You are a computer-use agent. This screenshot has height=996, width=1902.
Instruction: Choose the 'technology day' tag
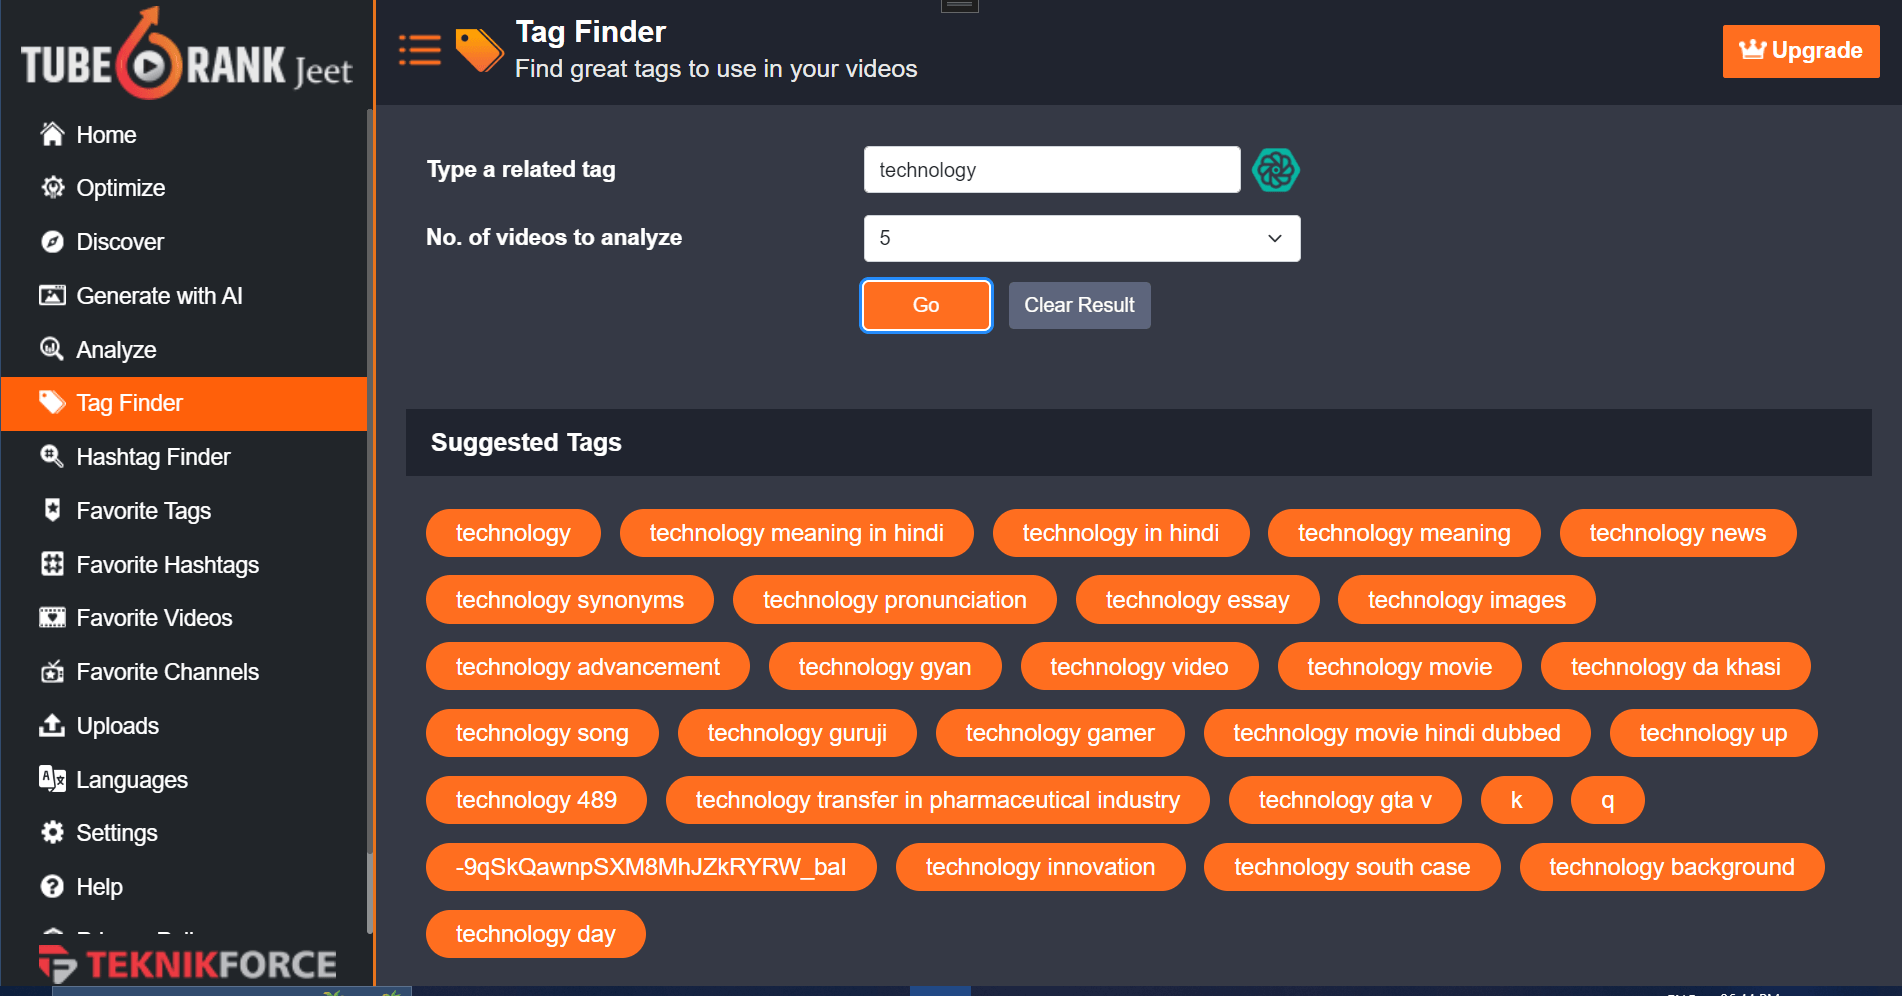coord(535,934)
